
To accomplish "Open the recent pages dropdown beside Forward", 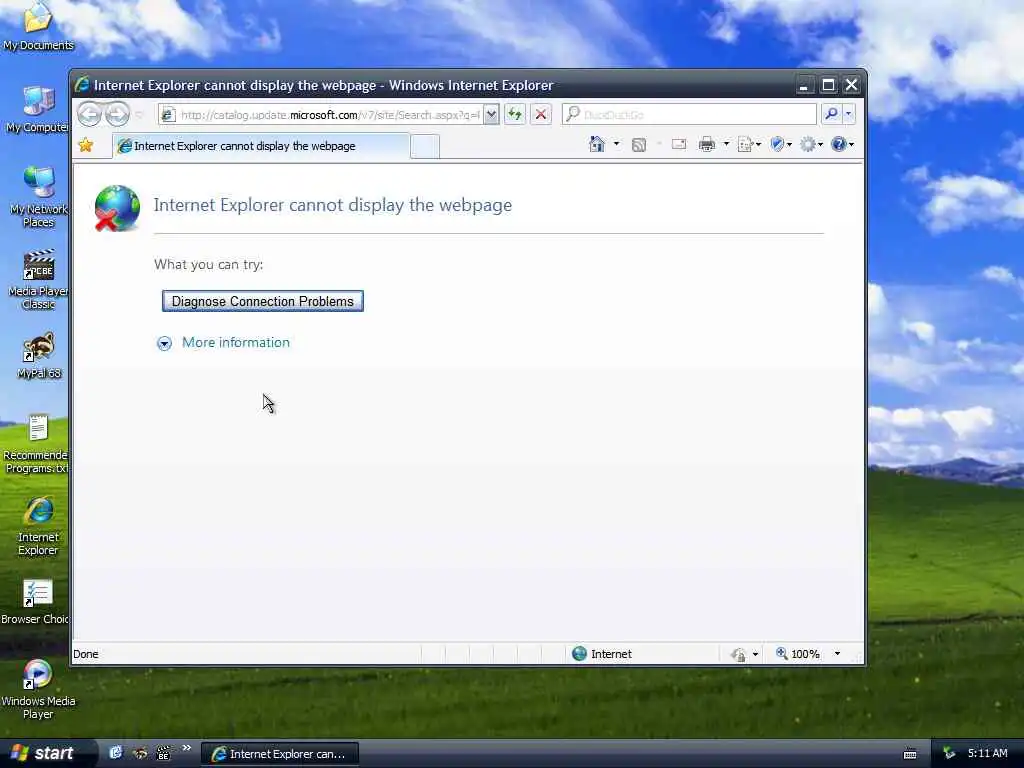I will pos(139,115).
